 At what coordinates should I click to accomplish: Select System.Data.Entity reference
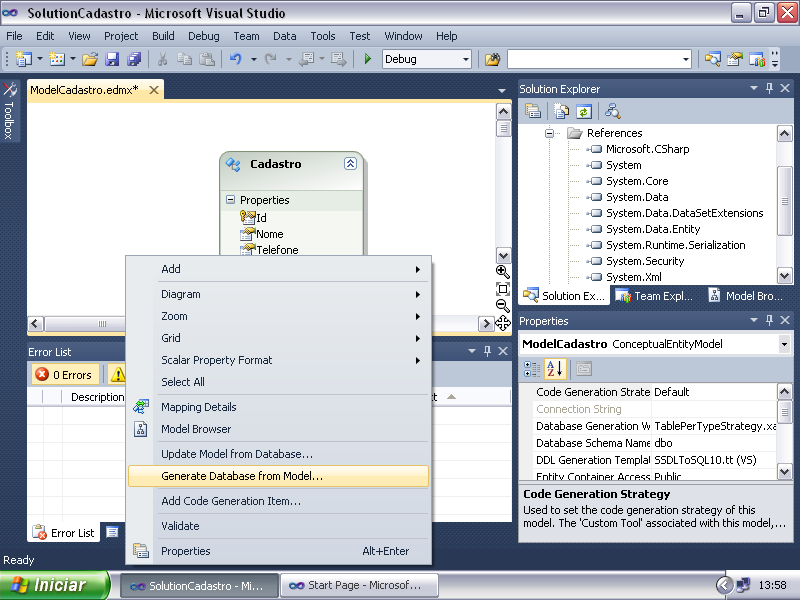(x=653, y=229)
